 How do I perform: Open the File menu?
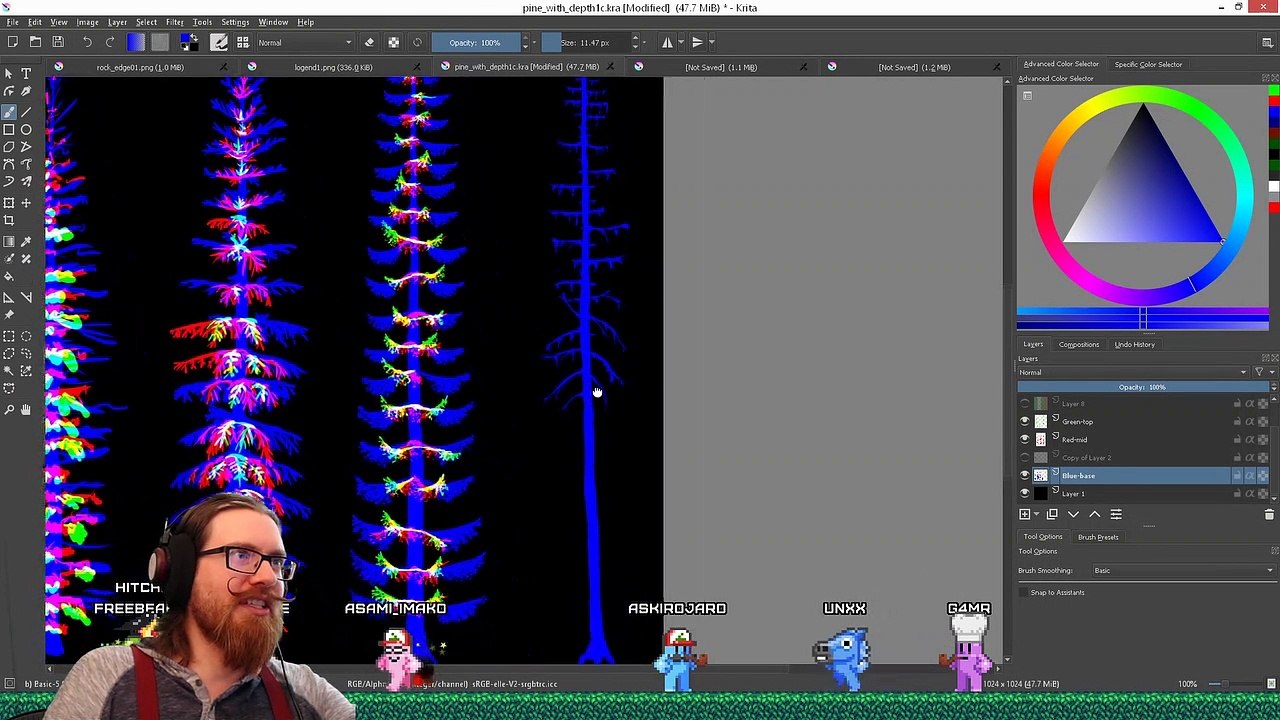click(12, 22)
